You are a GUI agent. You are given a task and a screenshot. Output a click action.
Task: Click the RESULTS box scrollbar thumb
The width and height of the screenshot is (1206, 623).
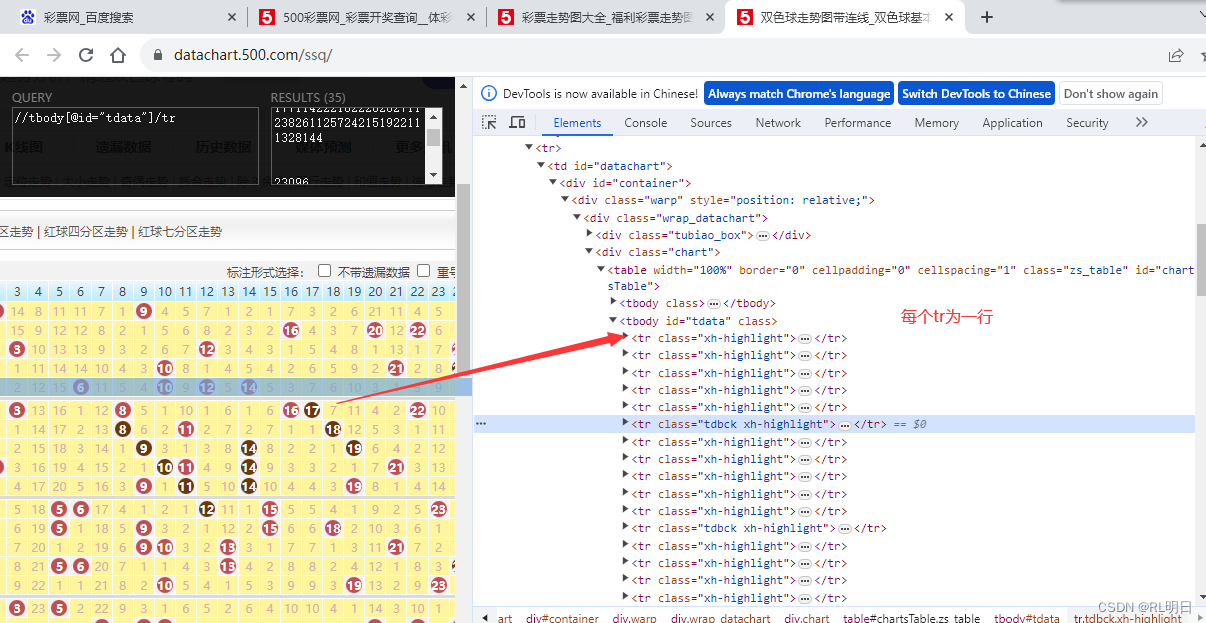click(x=433, y=138)
